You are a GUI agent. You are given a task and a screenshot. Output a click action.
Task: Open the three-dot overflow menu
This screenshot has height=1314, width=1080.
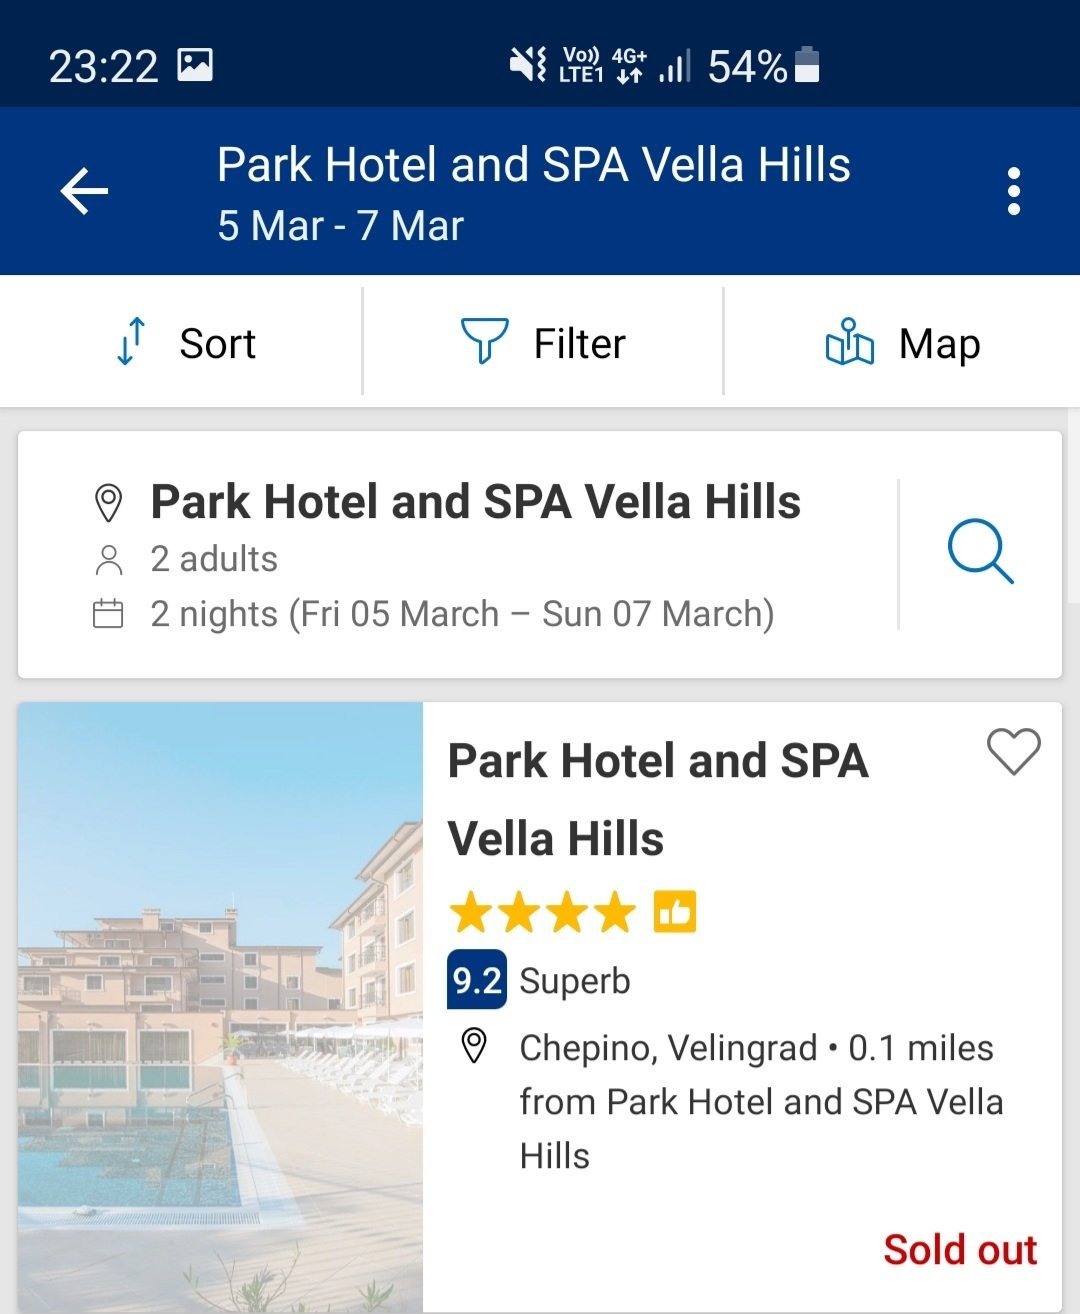[x=1013, y=191]
